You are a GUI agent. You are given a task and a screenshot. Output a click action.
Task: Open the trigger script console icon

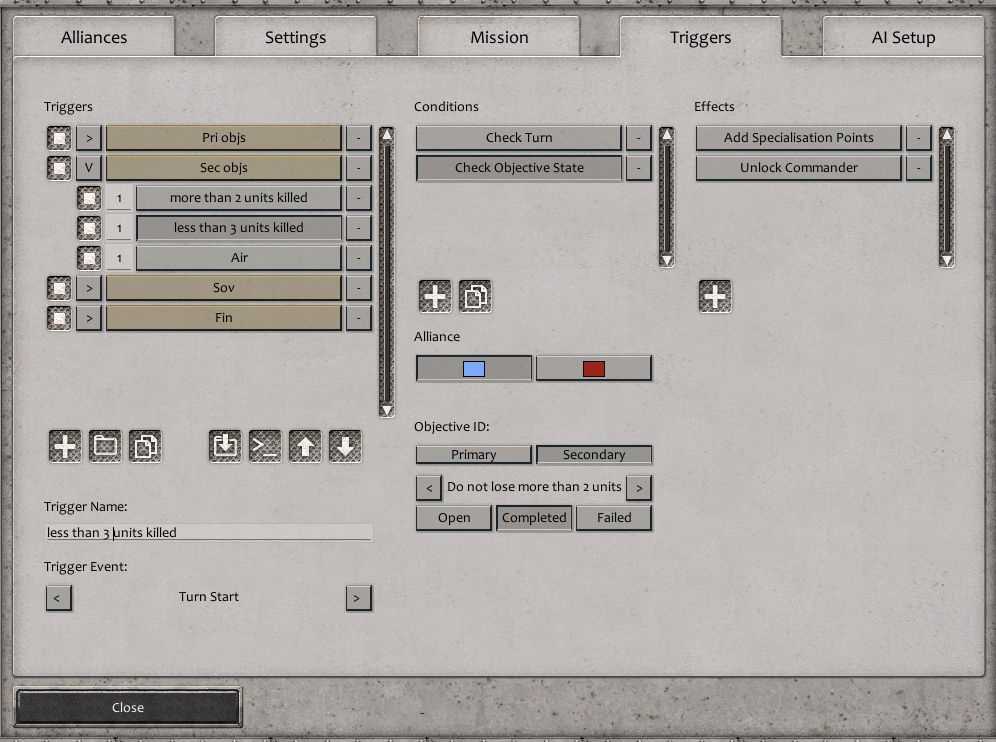(265, 447)
